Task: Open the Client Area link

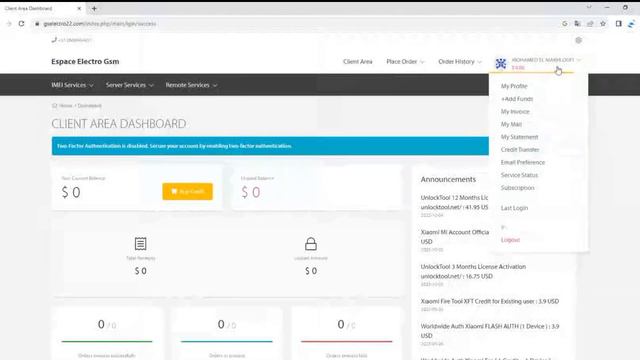Action: pyautogui.click(x=358, y=61)
